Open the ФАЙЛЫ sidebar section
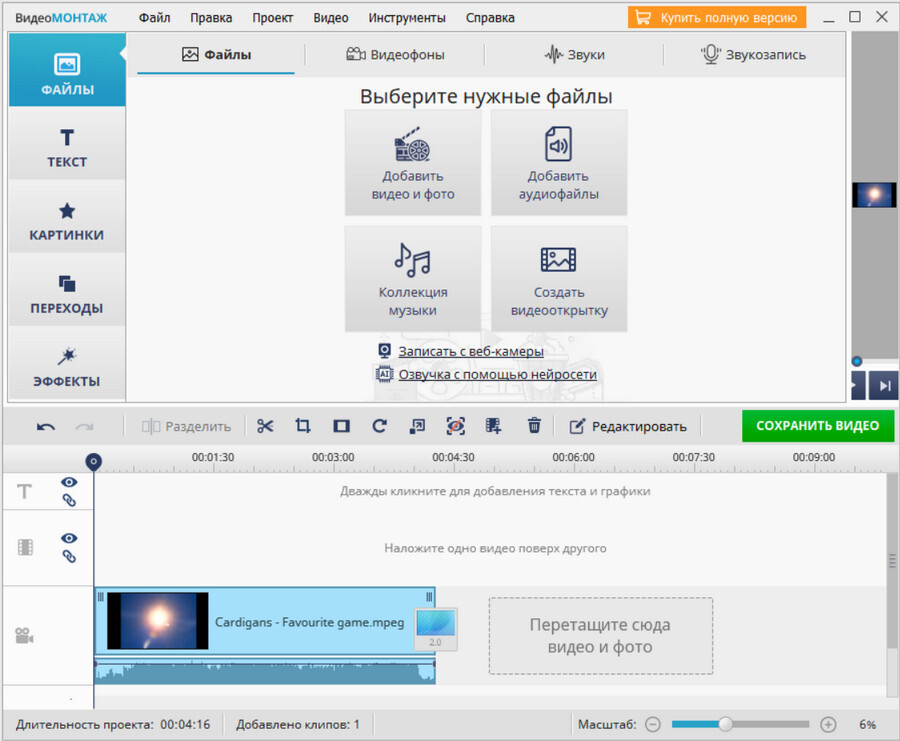This screenshot has height=741, width=900. tap(67, 70)
